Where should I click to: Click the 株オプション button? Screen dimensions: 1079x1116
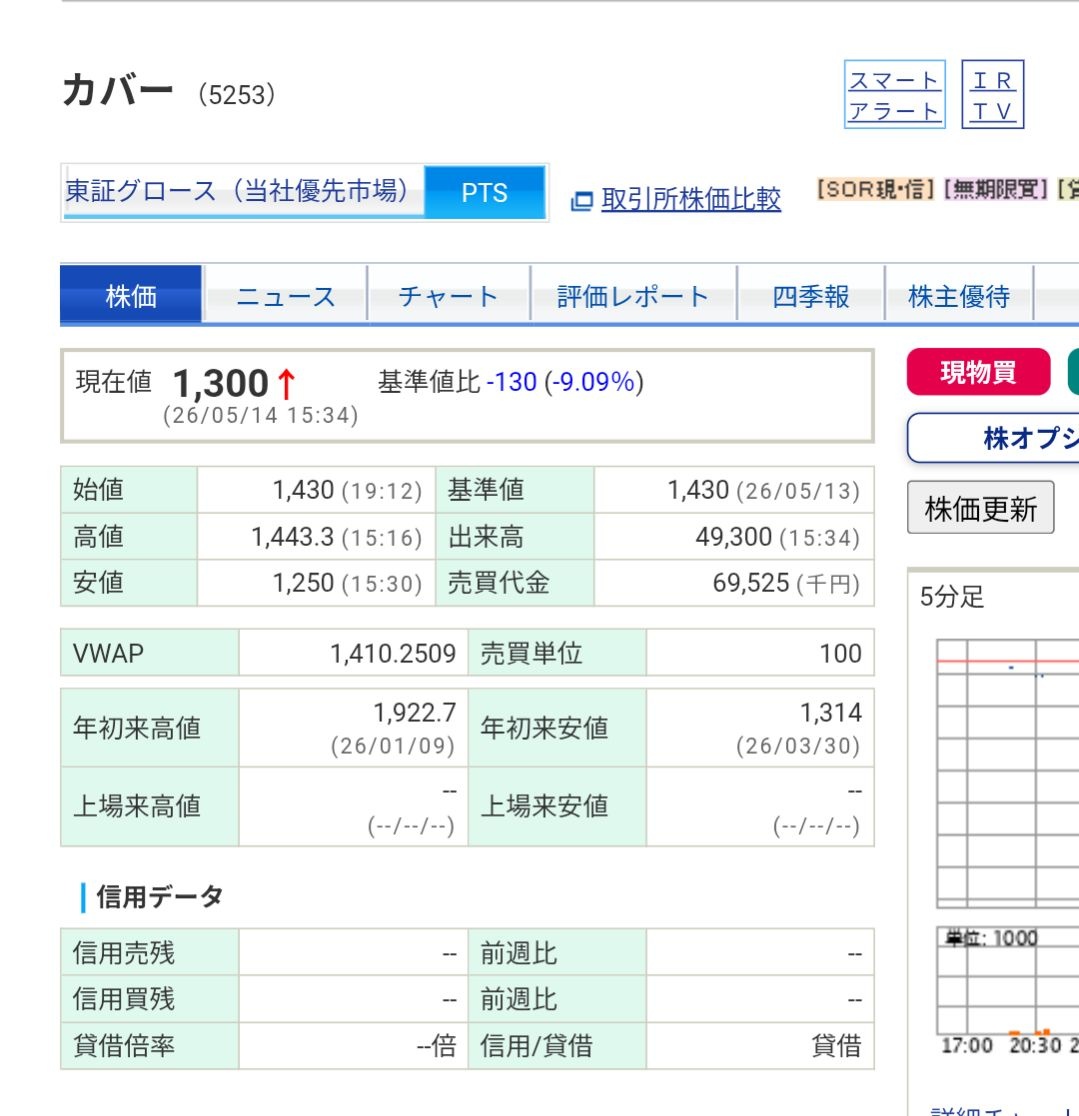pos(994,438)
